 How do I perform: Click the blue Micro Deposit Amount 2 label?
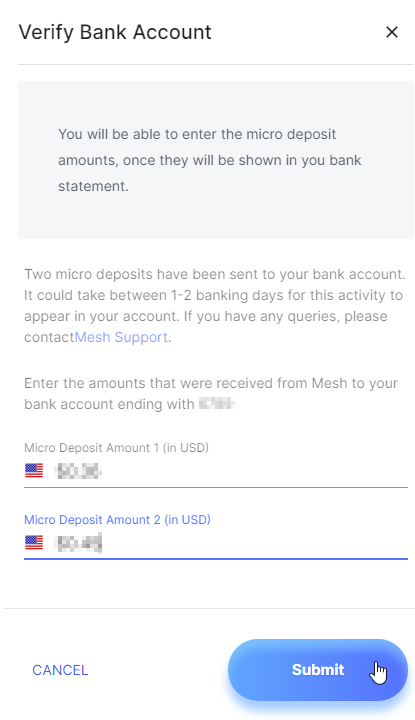tap(117, 520)
